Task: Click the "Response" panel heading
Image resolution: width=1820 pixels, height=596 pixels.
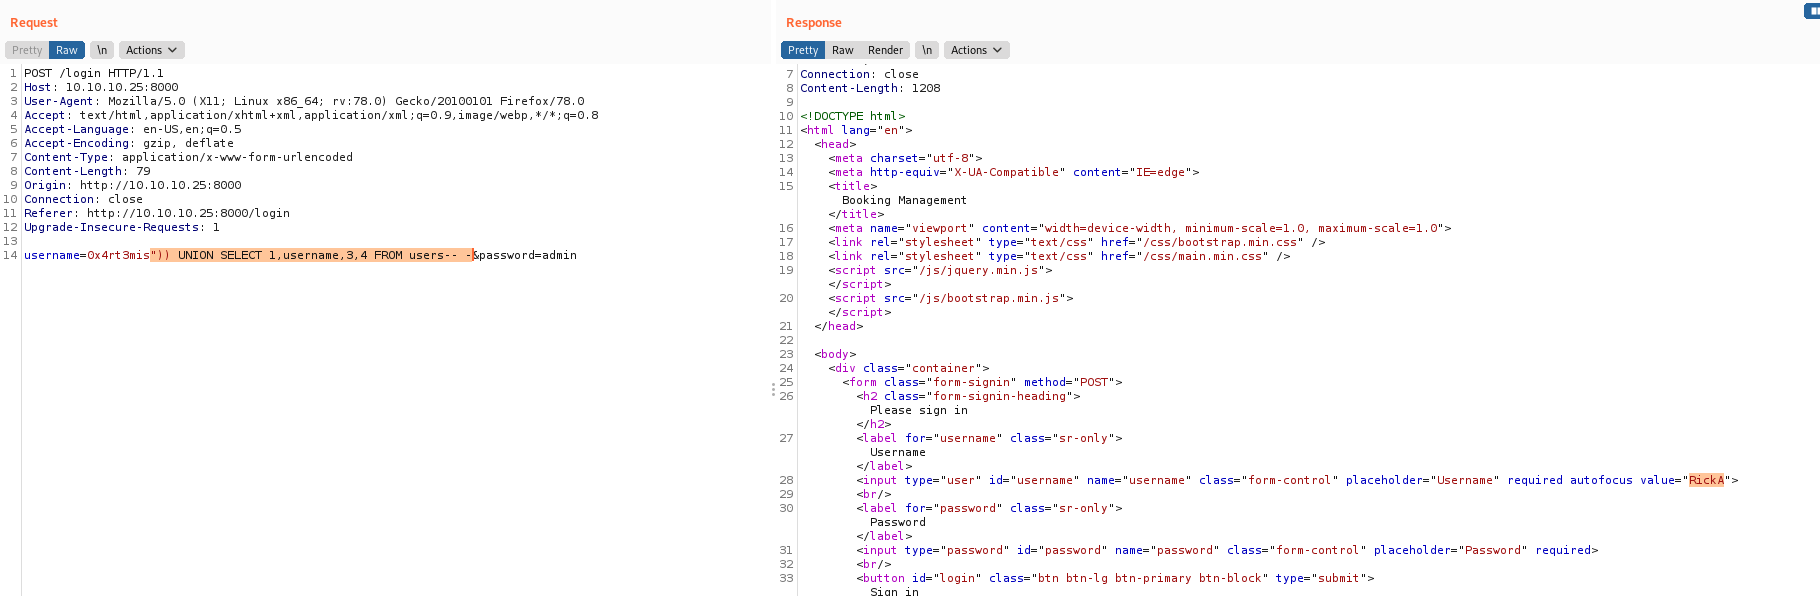Action: (814, 23)
